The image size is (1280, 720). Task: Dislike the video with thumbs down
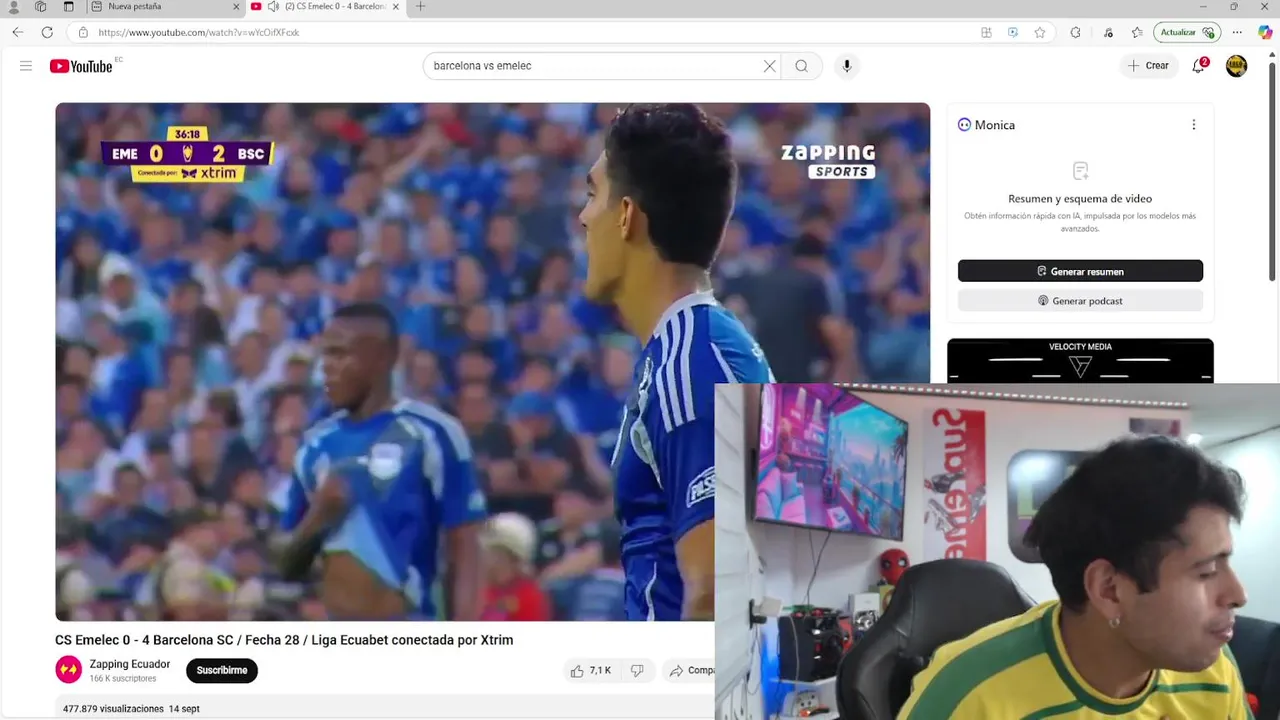637,671
